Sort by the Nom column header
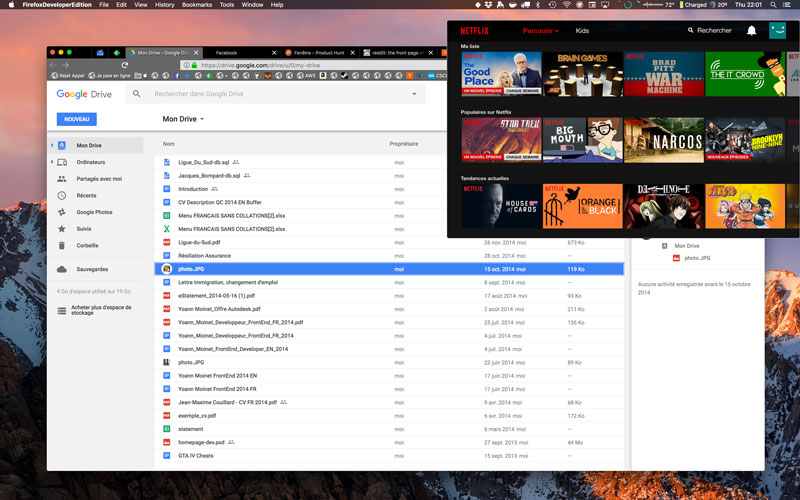 168,144
